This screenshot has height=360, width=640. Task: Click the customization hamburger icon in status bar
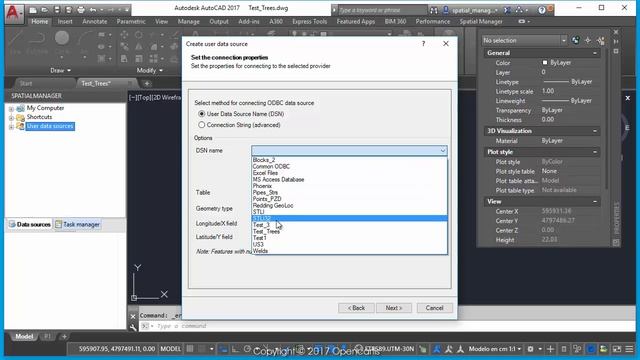click(629, 349)
